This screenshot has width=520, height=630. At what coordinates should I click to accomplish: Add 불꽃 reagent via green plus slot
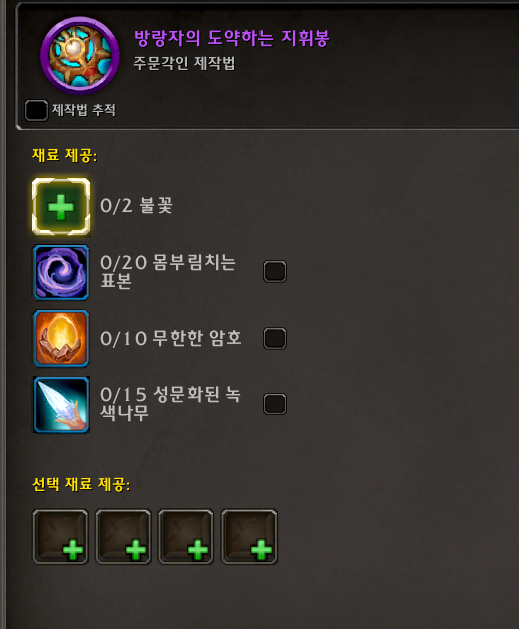61,207
